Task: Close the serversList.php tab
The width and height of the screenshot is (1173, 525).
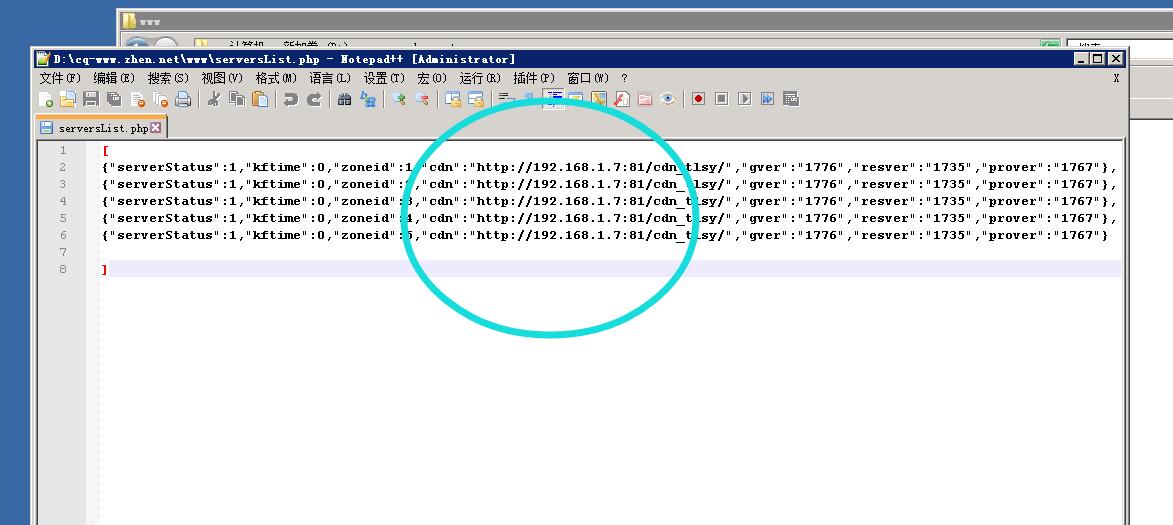Action: (156, 128)
